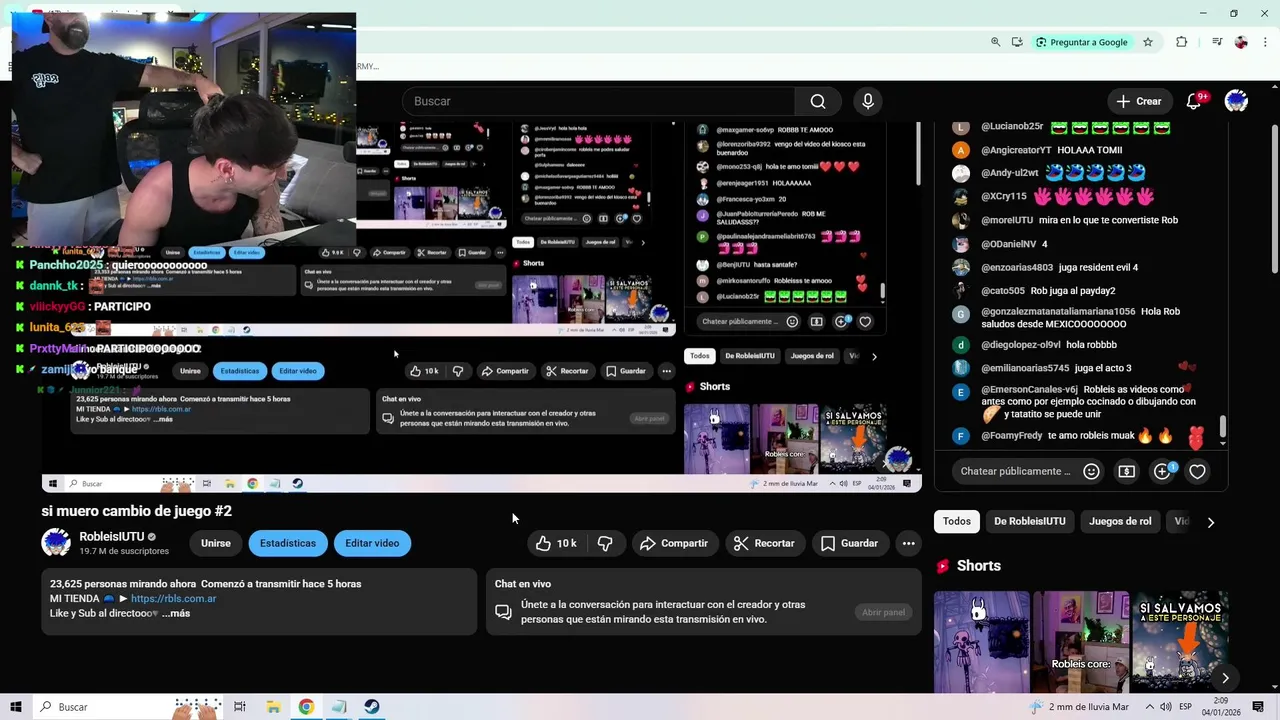Viewport: 1280px width, 720px height.
Task: Open Chrome media controls icon
Action: click(x=1217, y=42)
